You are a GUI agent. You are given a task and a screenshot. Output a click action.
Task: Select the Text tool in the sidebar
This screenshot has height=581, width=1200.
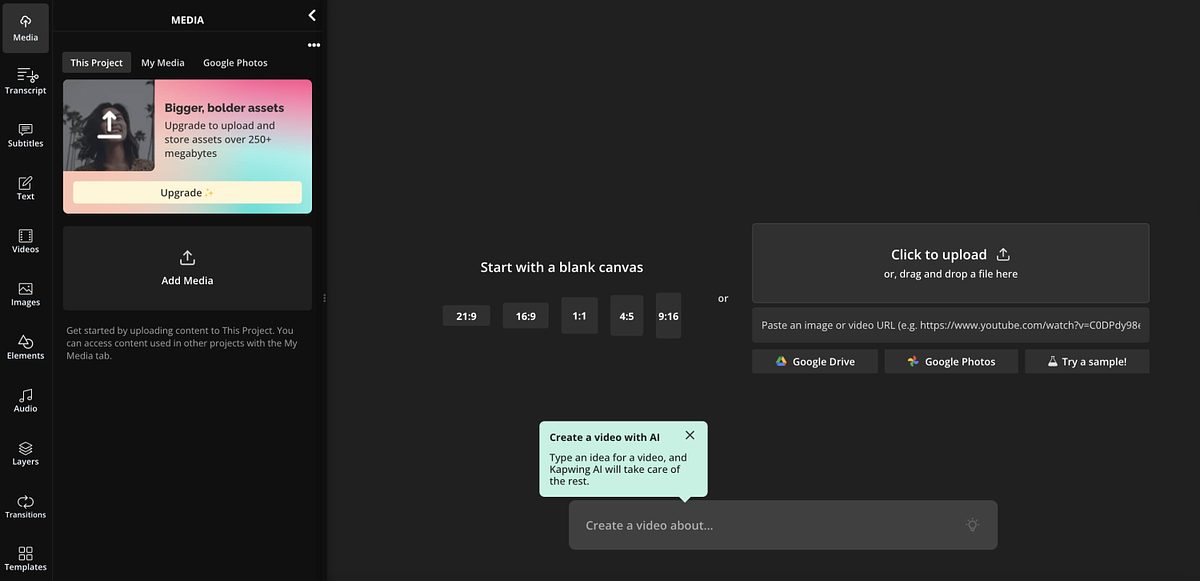(25, 188)
